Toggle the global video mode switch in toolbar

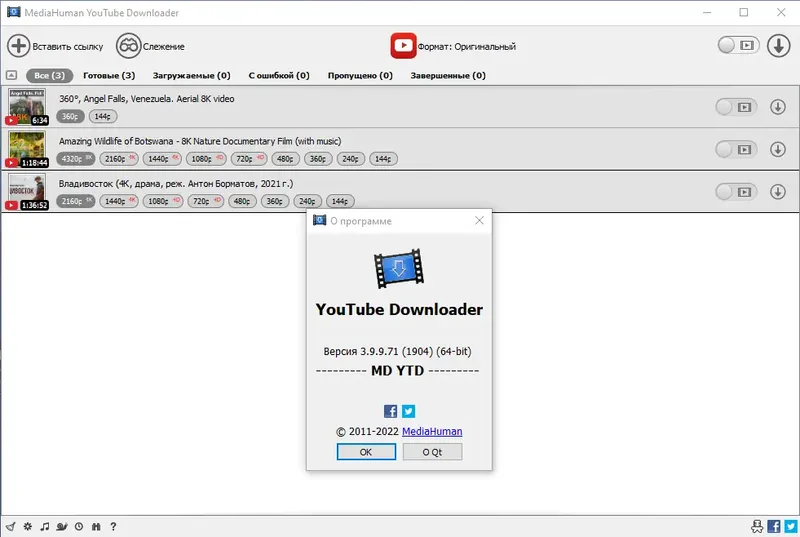point(738,45)
